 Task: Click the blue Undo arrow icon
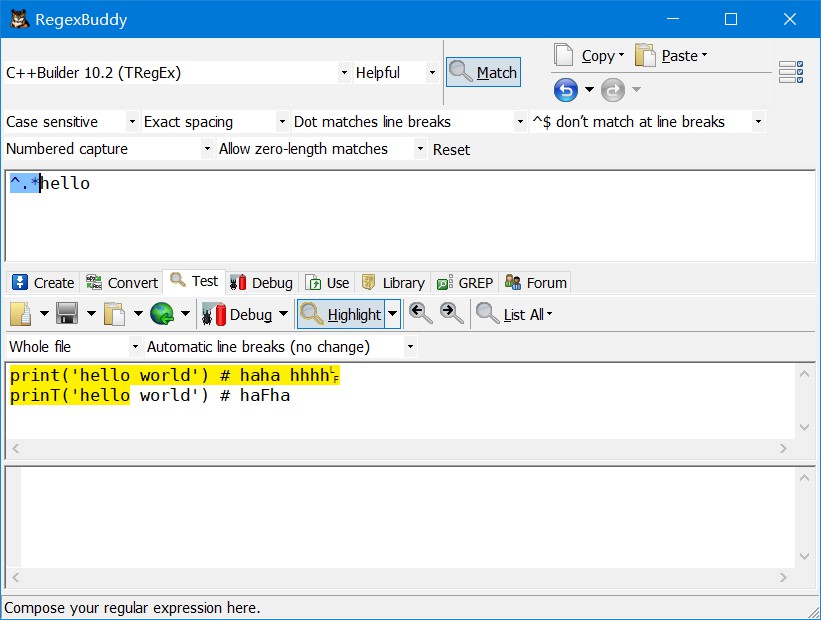click(x=566, y=90)
